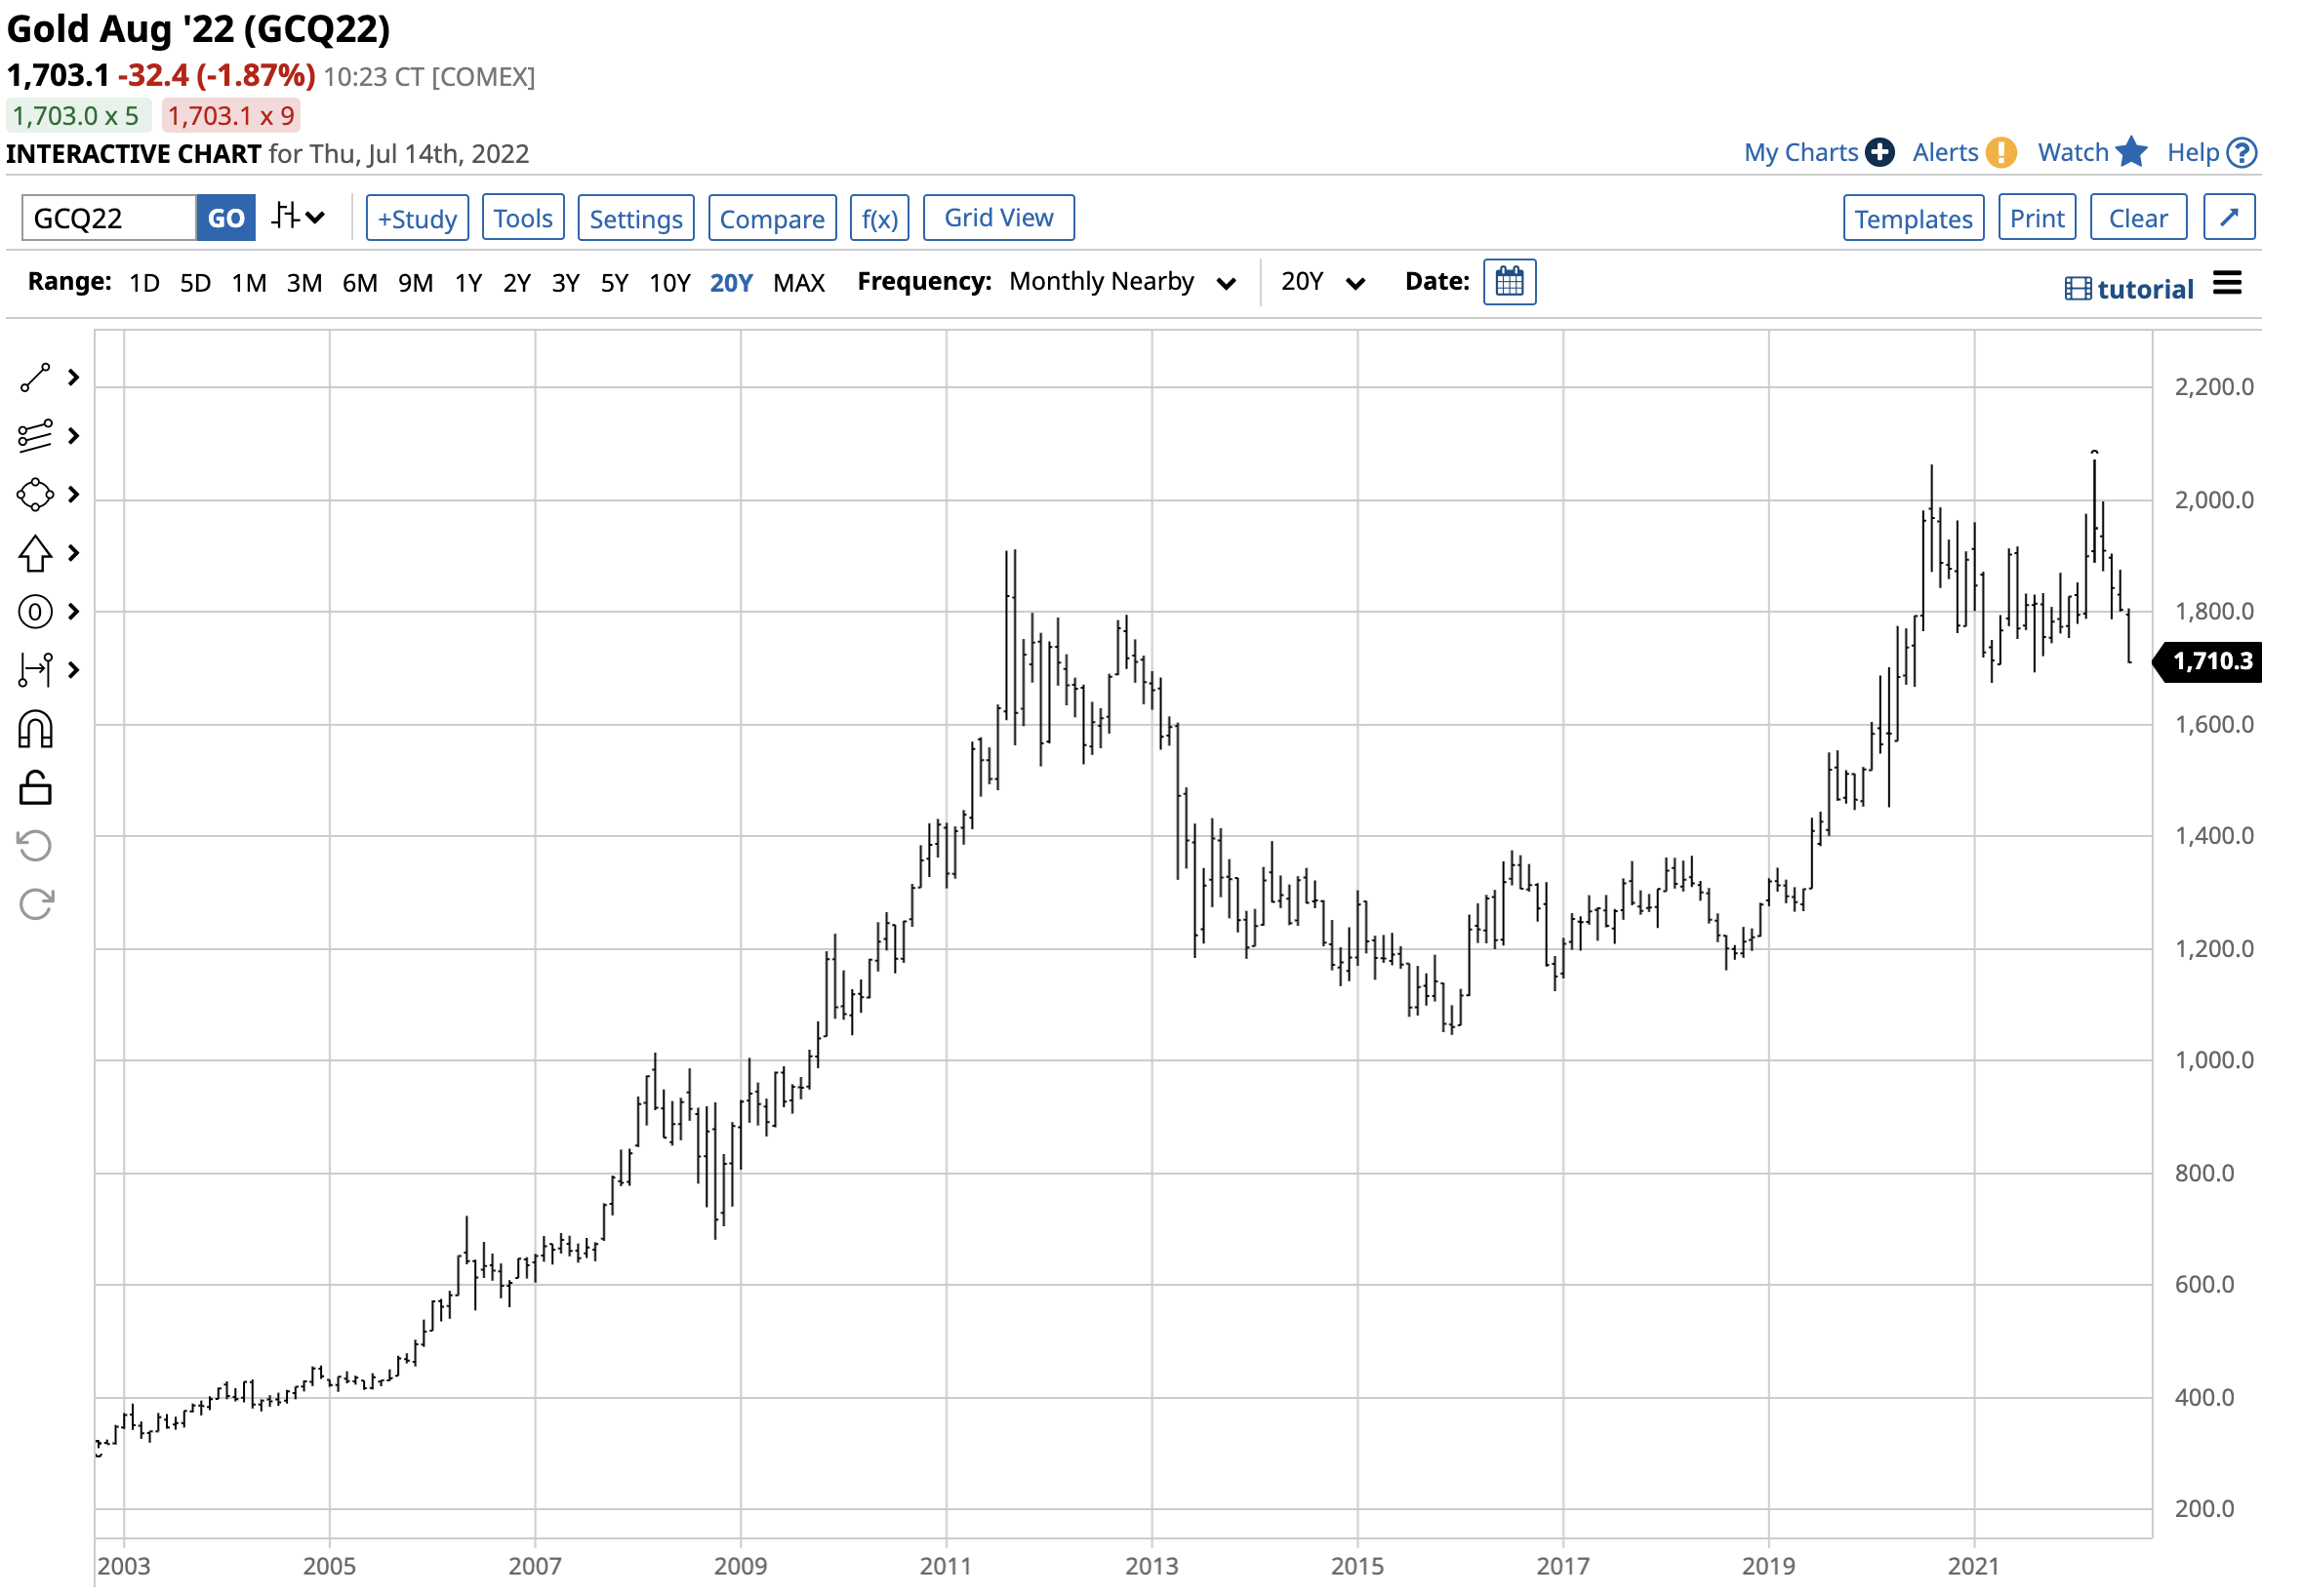2303x1596 pixels.
Task: Click the +Study button
Action: (417, 218)
